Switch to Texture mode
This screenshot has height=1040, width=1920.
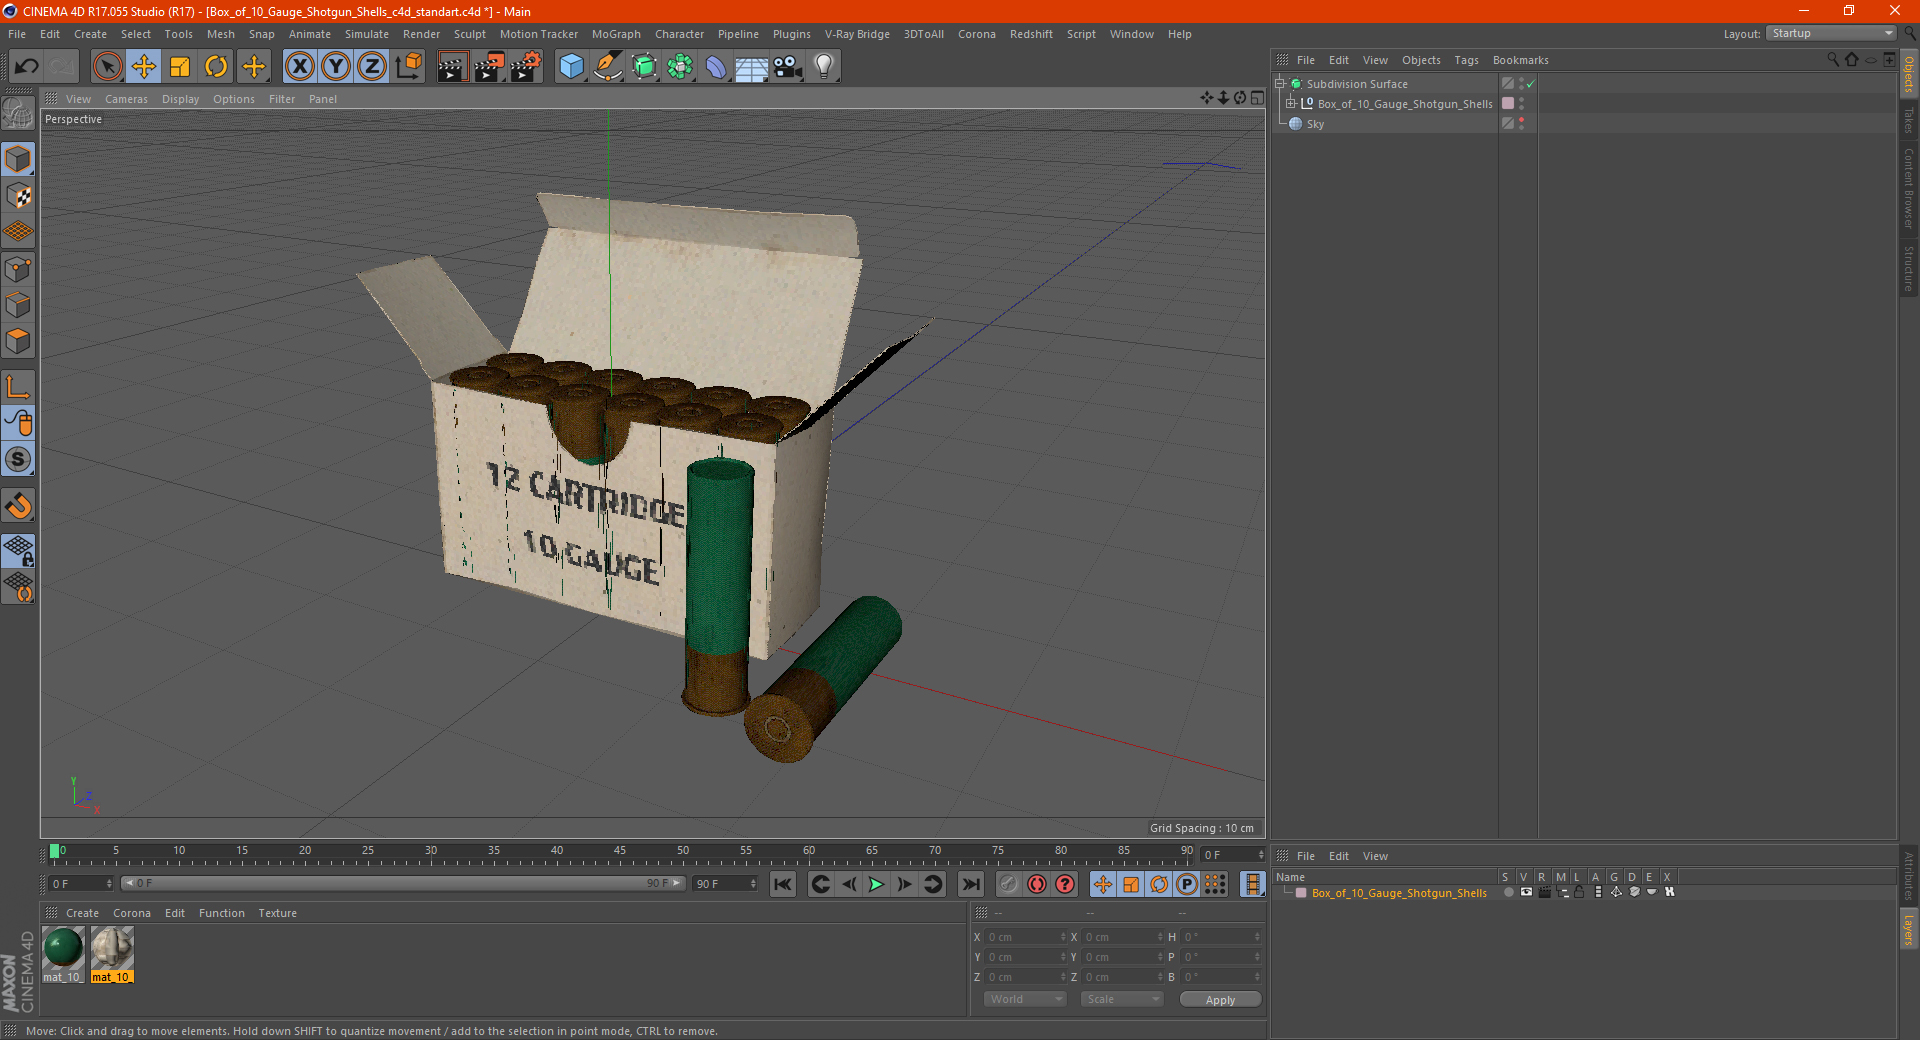click(19, 196)
